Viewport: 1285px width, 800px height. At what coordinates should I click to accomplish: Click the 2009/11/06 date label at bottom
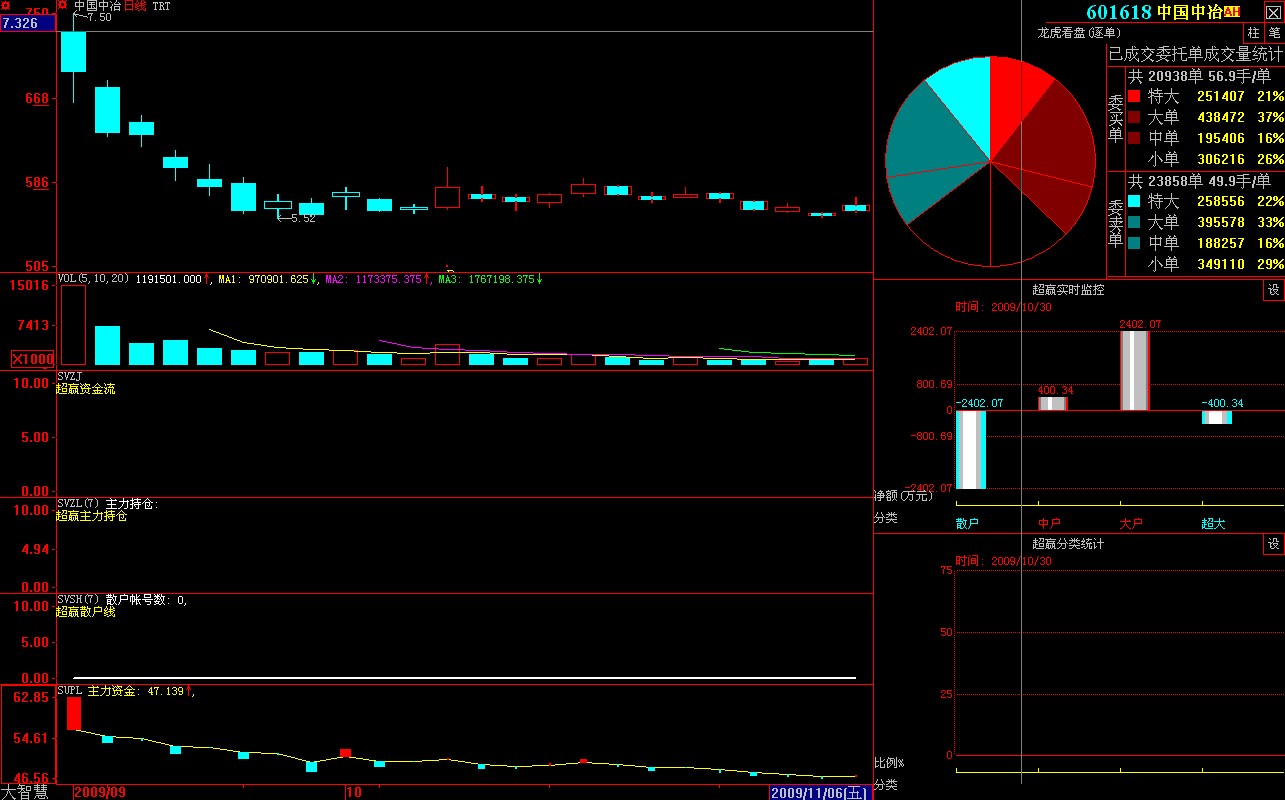(x=819, y=792)
